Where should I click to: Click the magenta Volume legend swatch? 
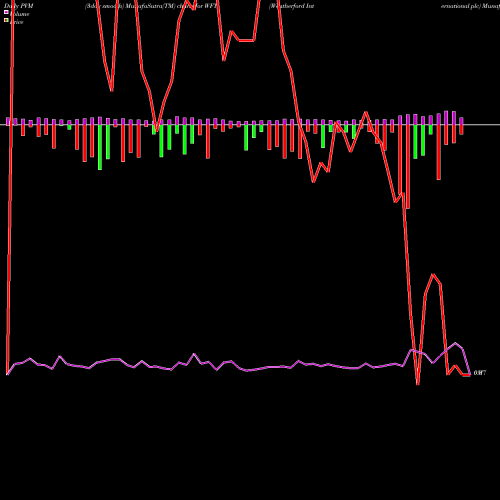[x=6, y=12]
